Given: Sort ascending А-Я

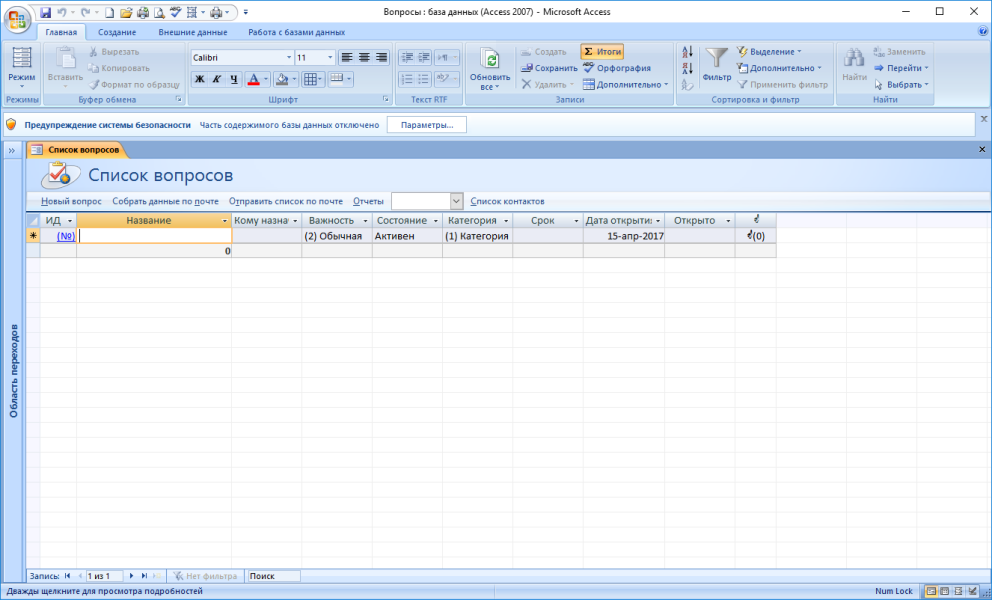Looking at the screenshot, I should (x=688, y=51).
